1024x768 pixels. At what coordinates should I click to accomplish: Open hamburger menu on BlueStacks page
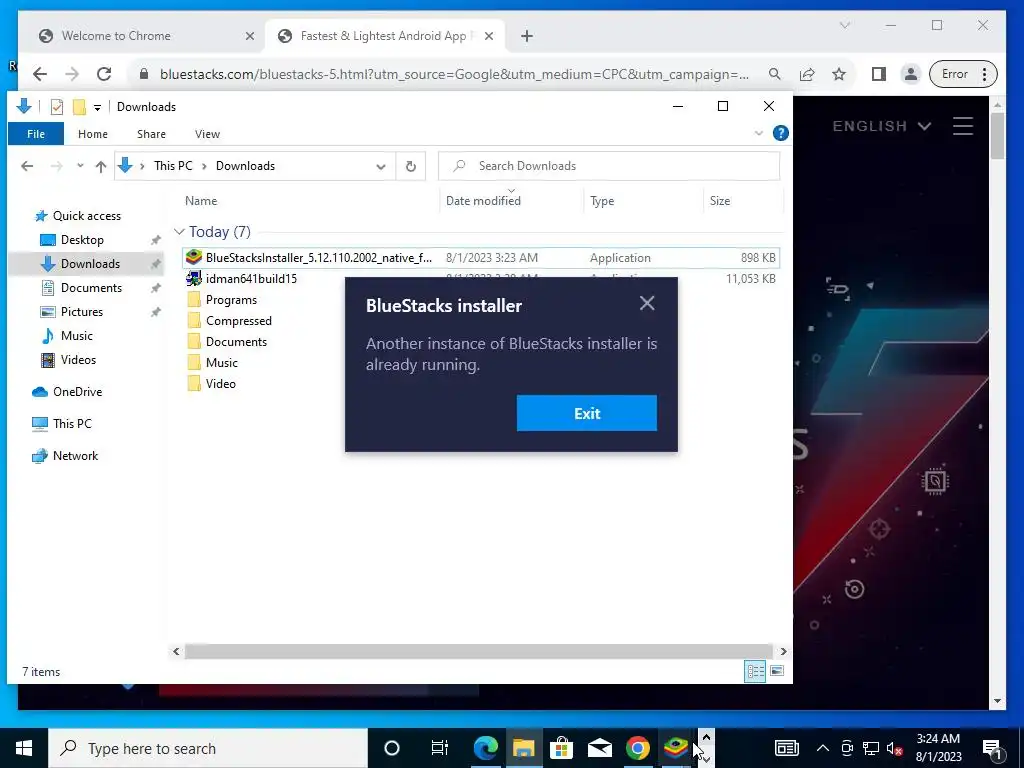(963, 126)
